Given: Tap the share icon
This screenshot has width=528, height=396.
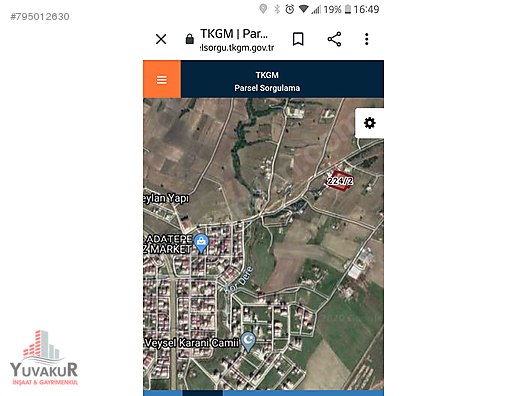Looking at the screenshot, I should [x=334, y=39].
